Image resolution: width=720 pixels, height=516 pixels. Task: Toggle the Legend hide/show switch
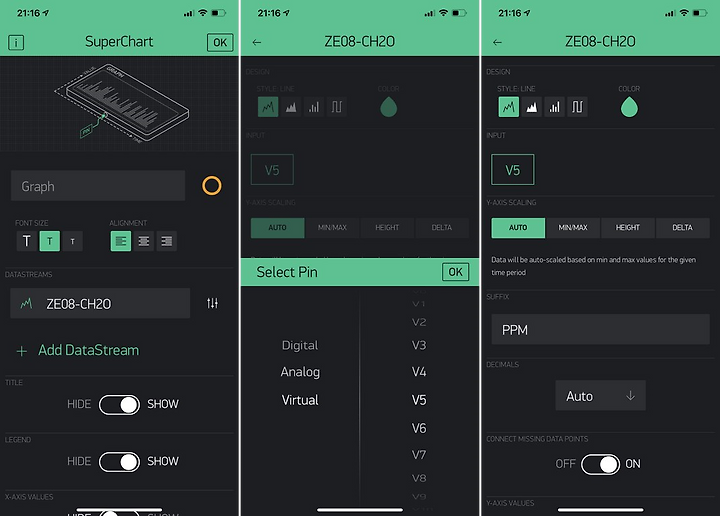click(x=119, y=461)
